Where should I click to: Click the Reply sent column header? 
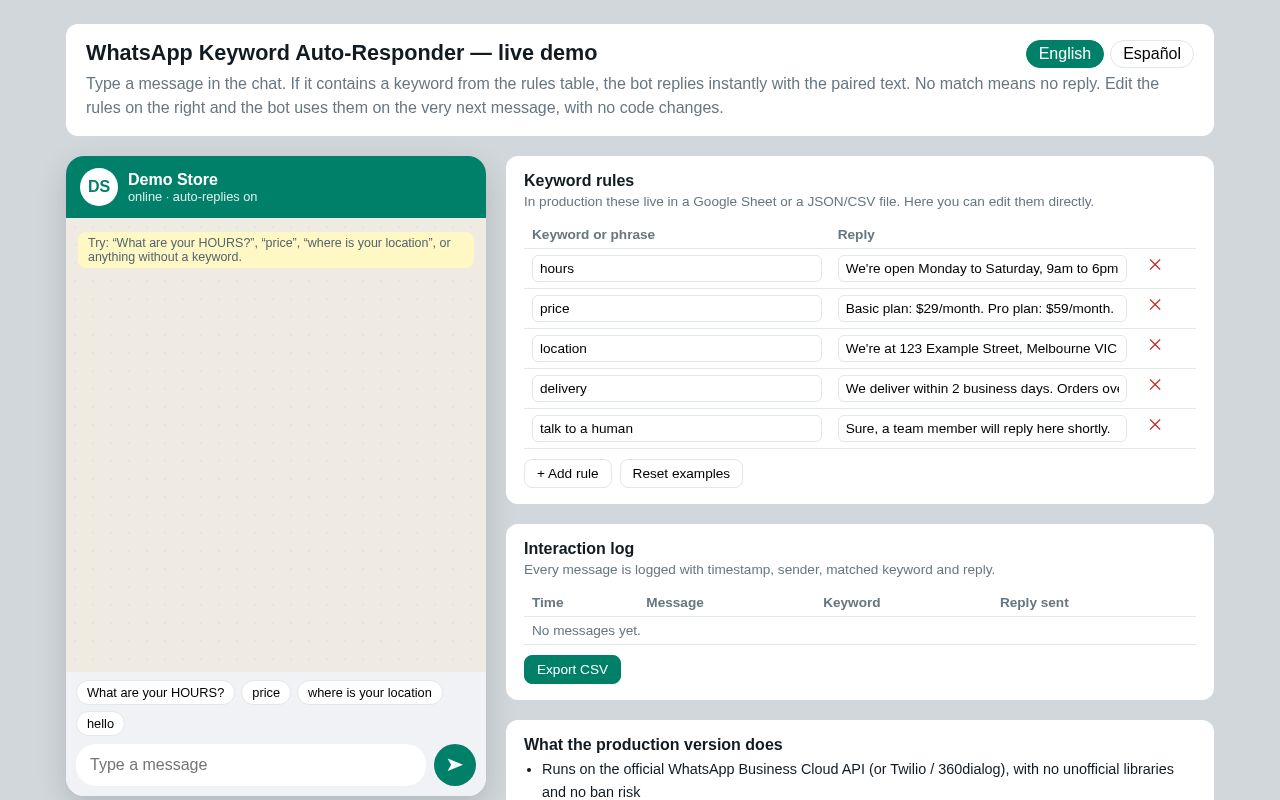point(1034,603)
